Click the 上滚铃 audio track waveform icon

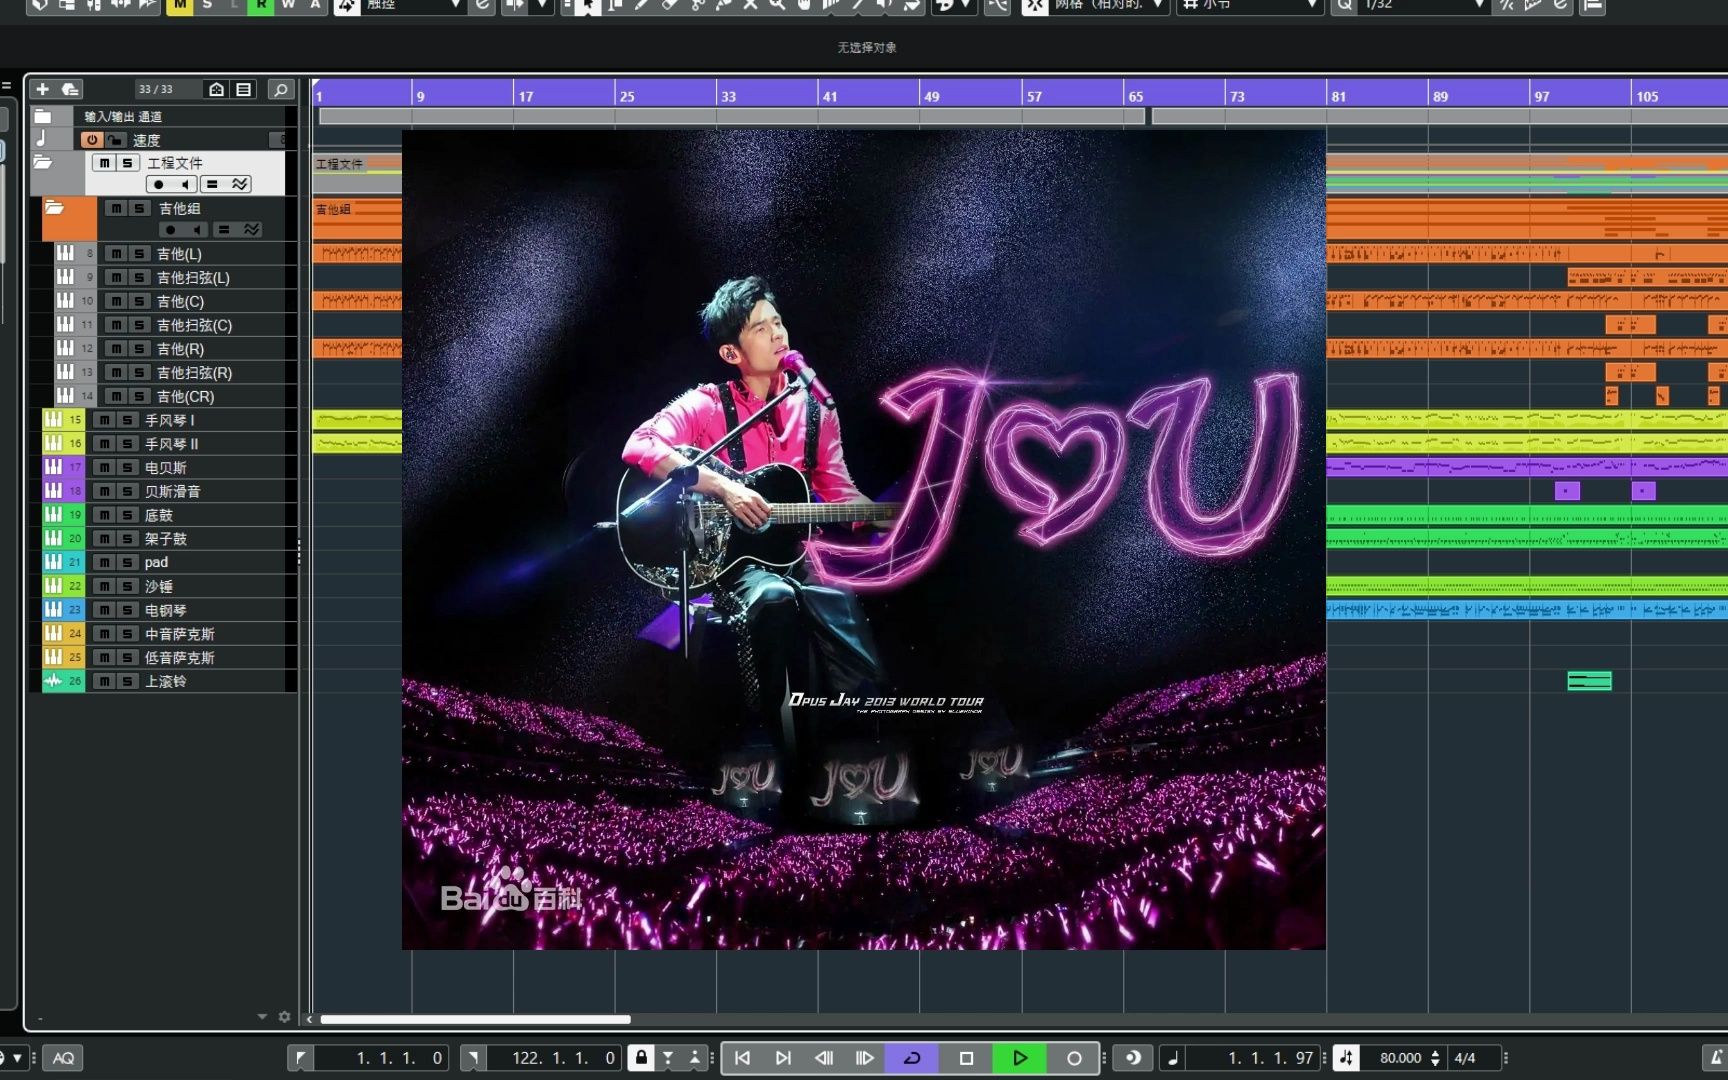point(53,681)
